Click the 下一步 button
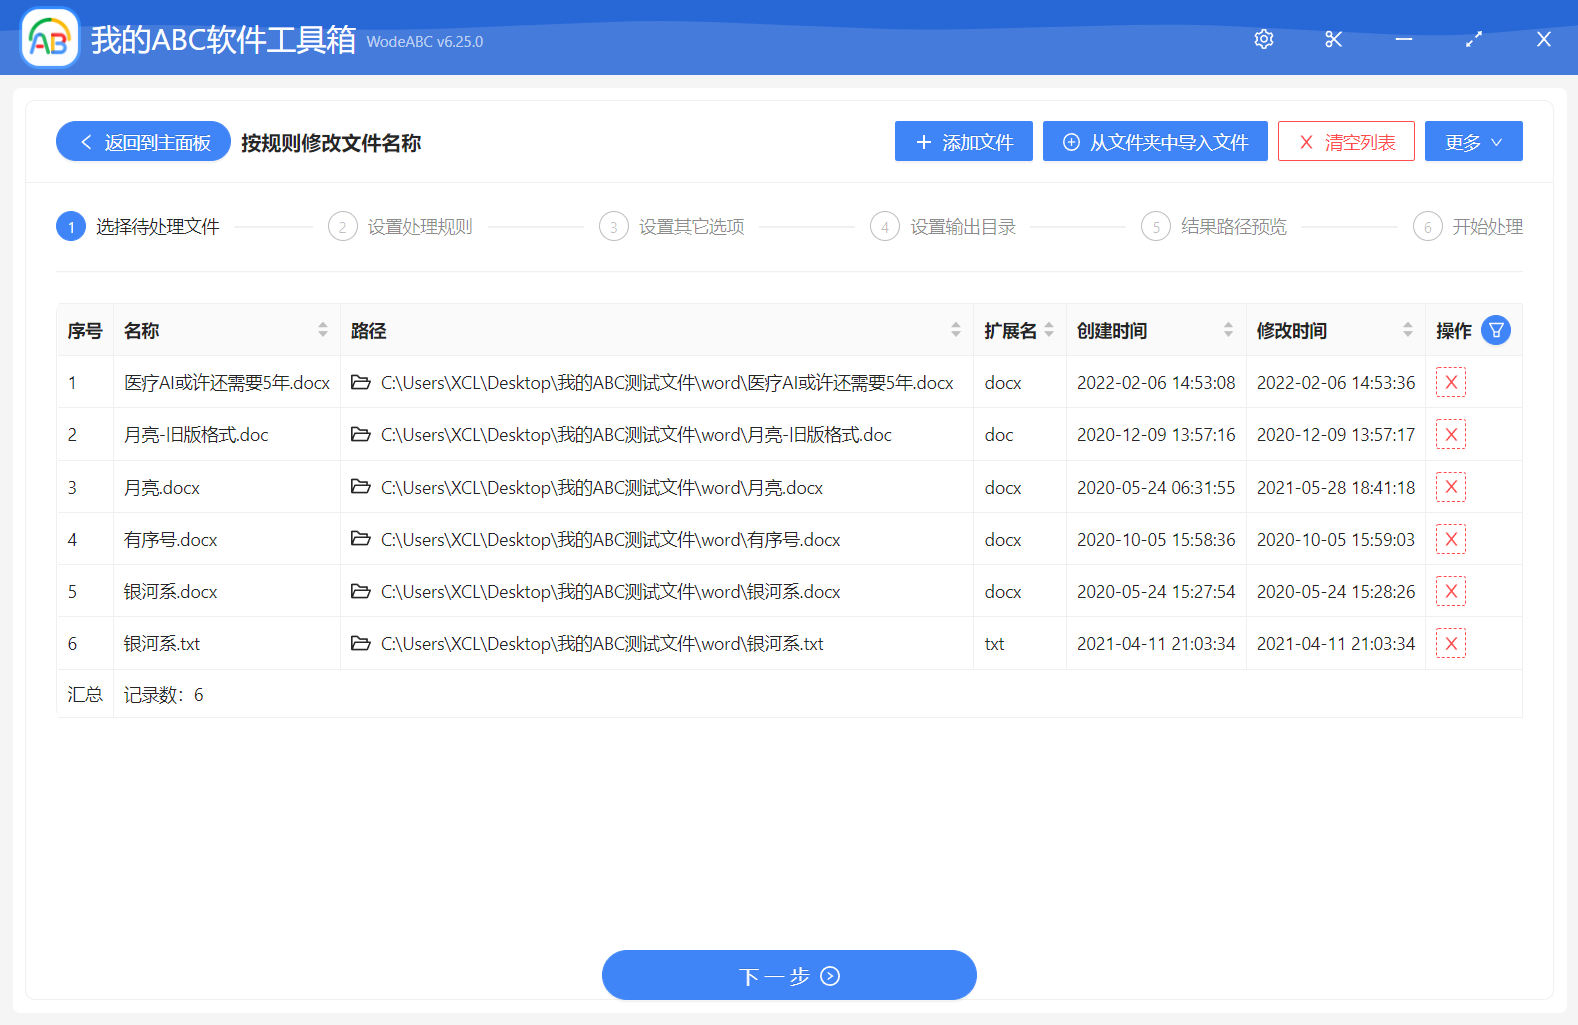The image size is (1578, 1025). click(789, 975)
